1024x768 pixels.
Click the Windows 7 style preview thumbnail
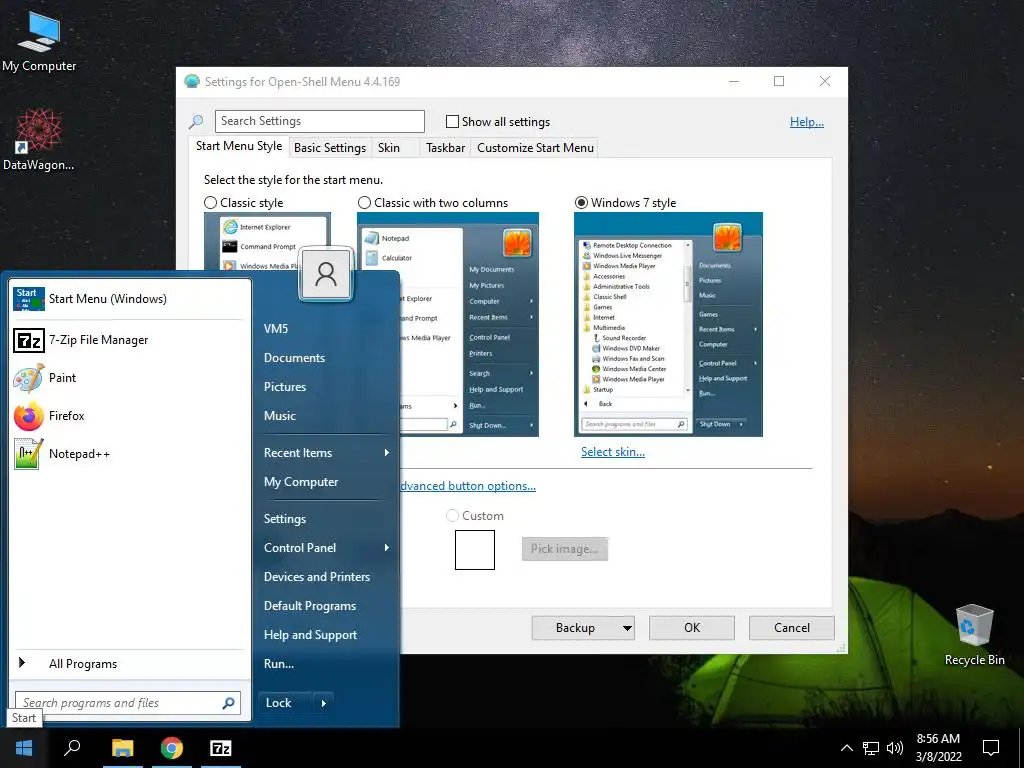668,325
